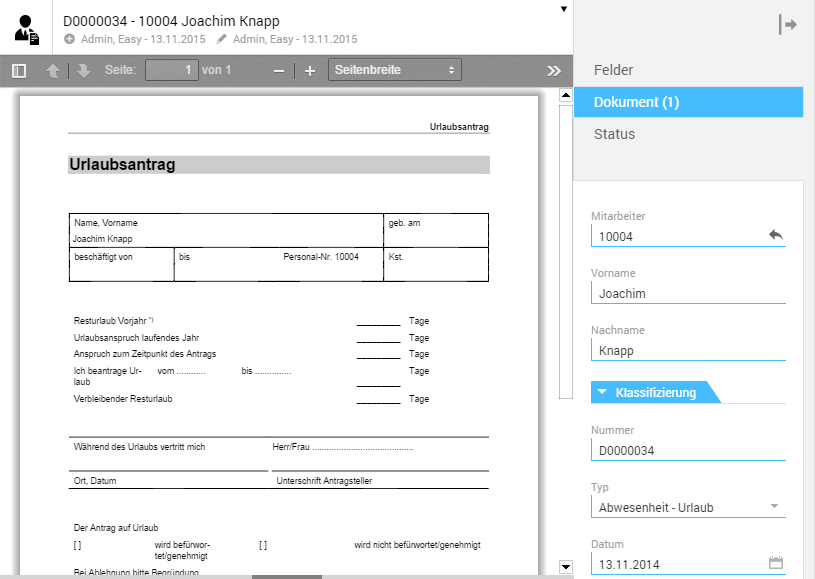Viewport: 815px width, 579px height.
Task: Collapse the right side panel
Action: click(x=788, y=25)
